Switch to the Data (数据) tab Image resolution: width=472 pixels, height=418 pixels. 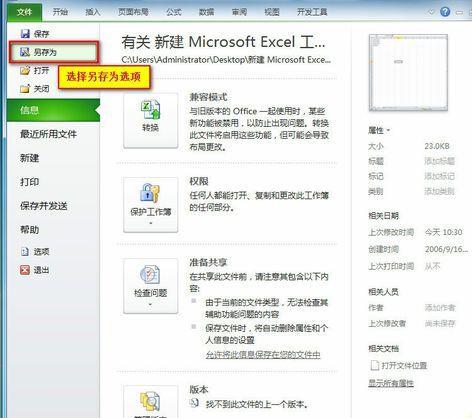(x=206, y=12)
